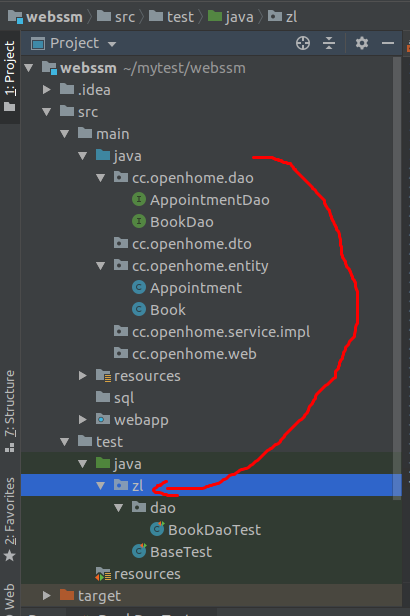Click the Project panel vertical scrollbar
Image resolution: width=410 pixels, height=616 pixels.
click(x=397, y=278)
